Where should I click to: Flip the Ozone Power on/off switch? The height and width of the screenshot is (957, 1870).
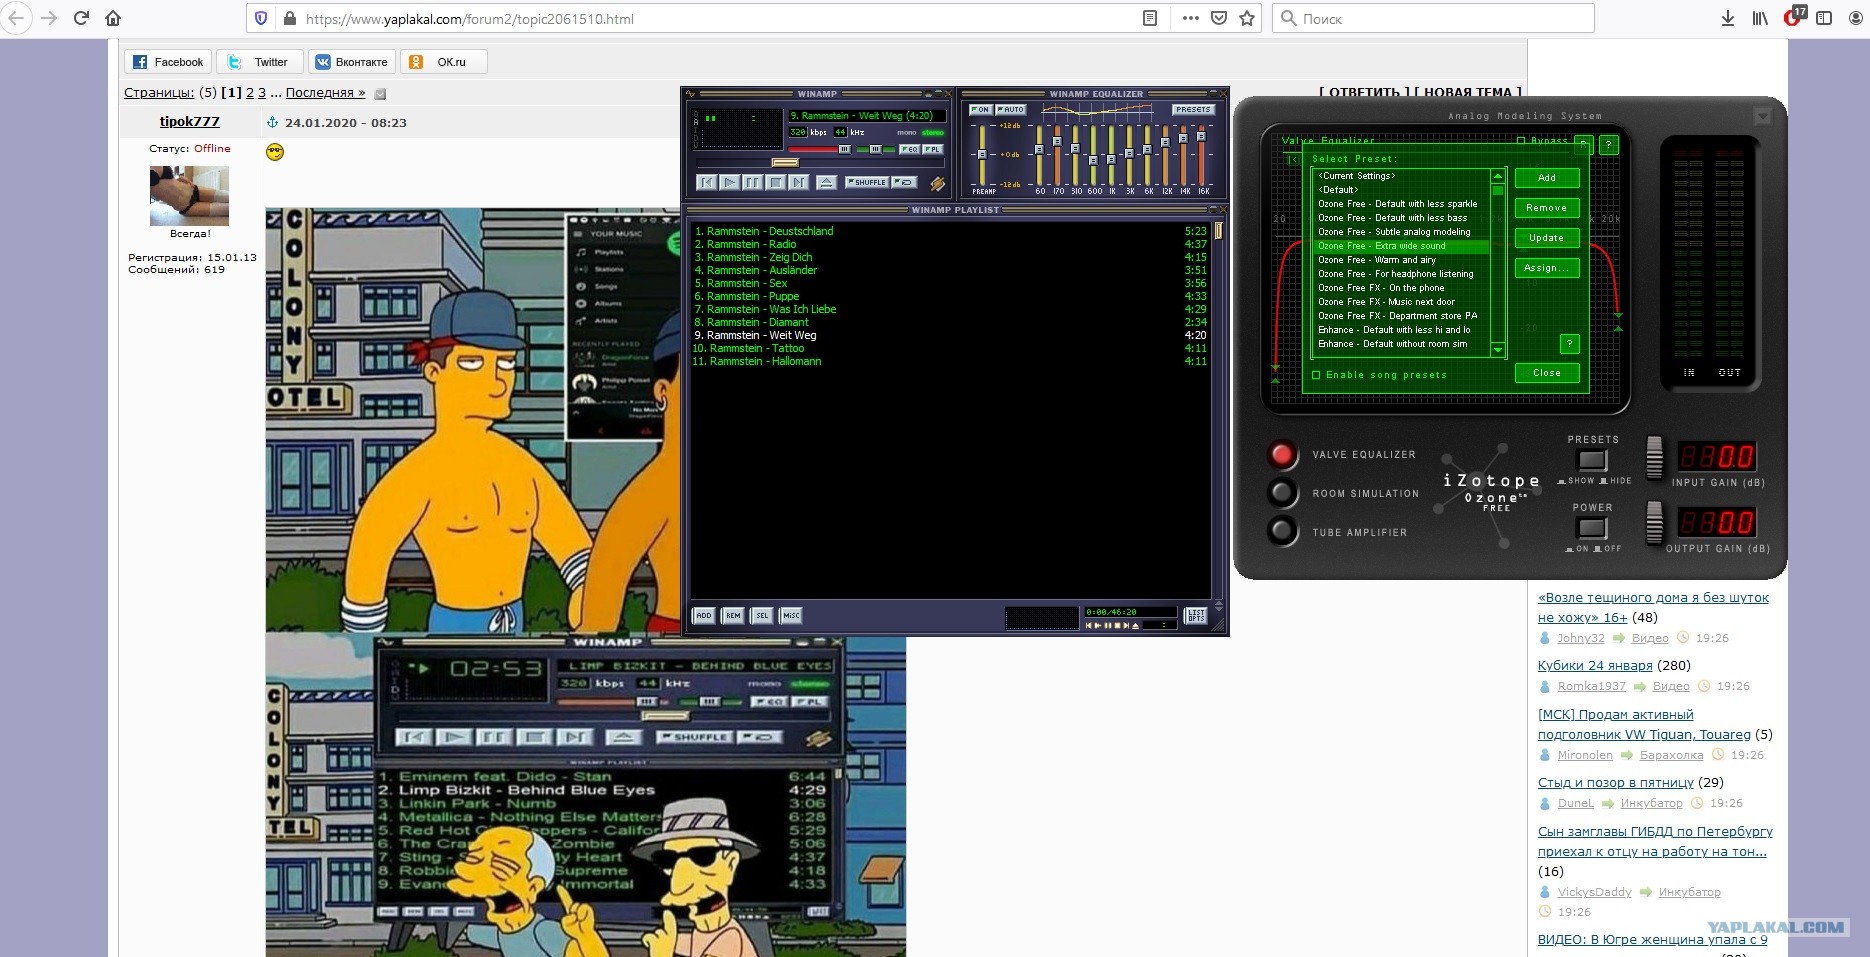click(x=1592, y=527)
